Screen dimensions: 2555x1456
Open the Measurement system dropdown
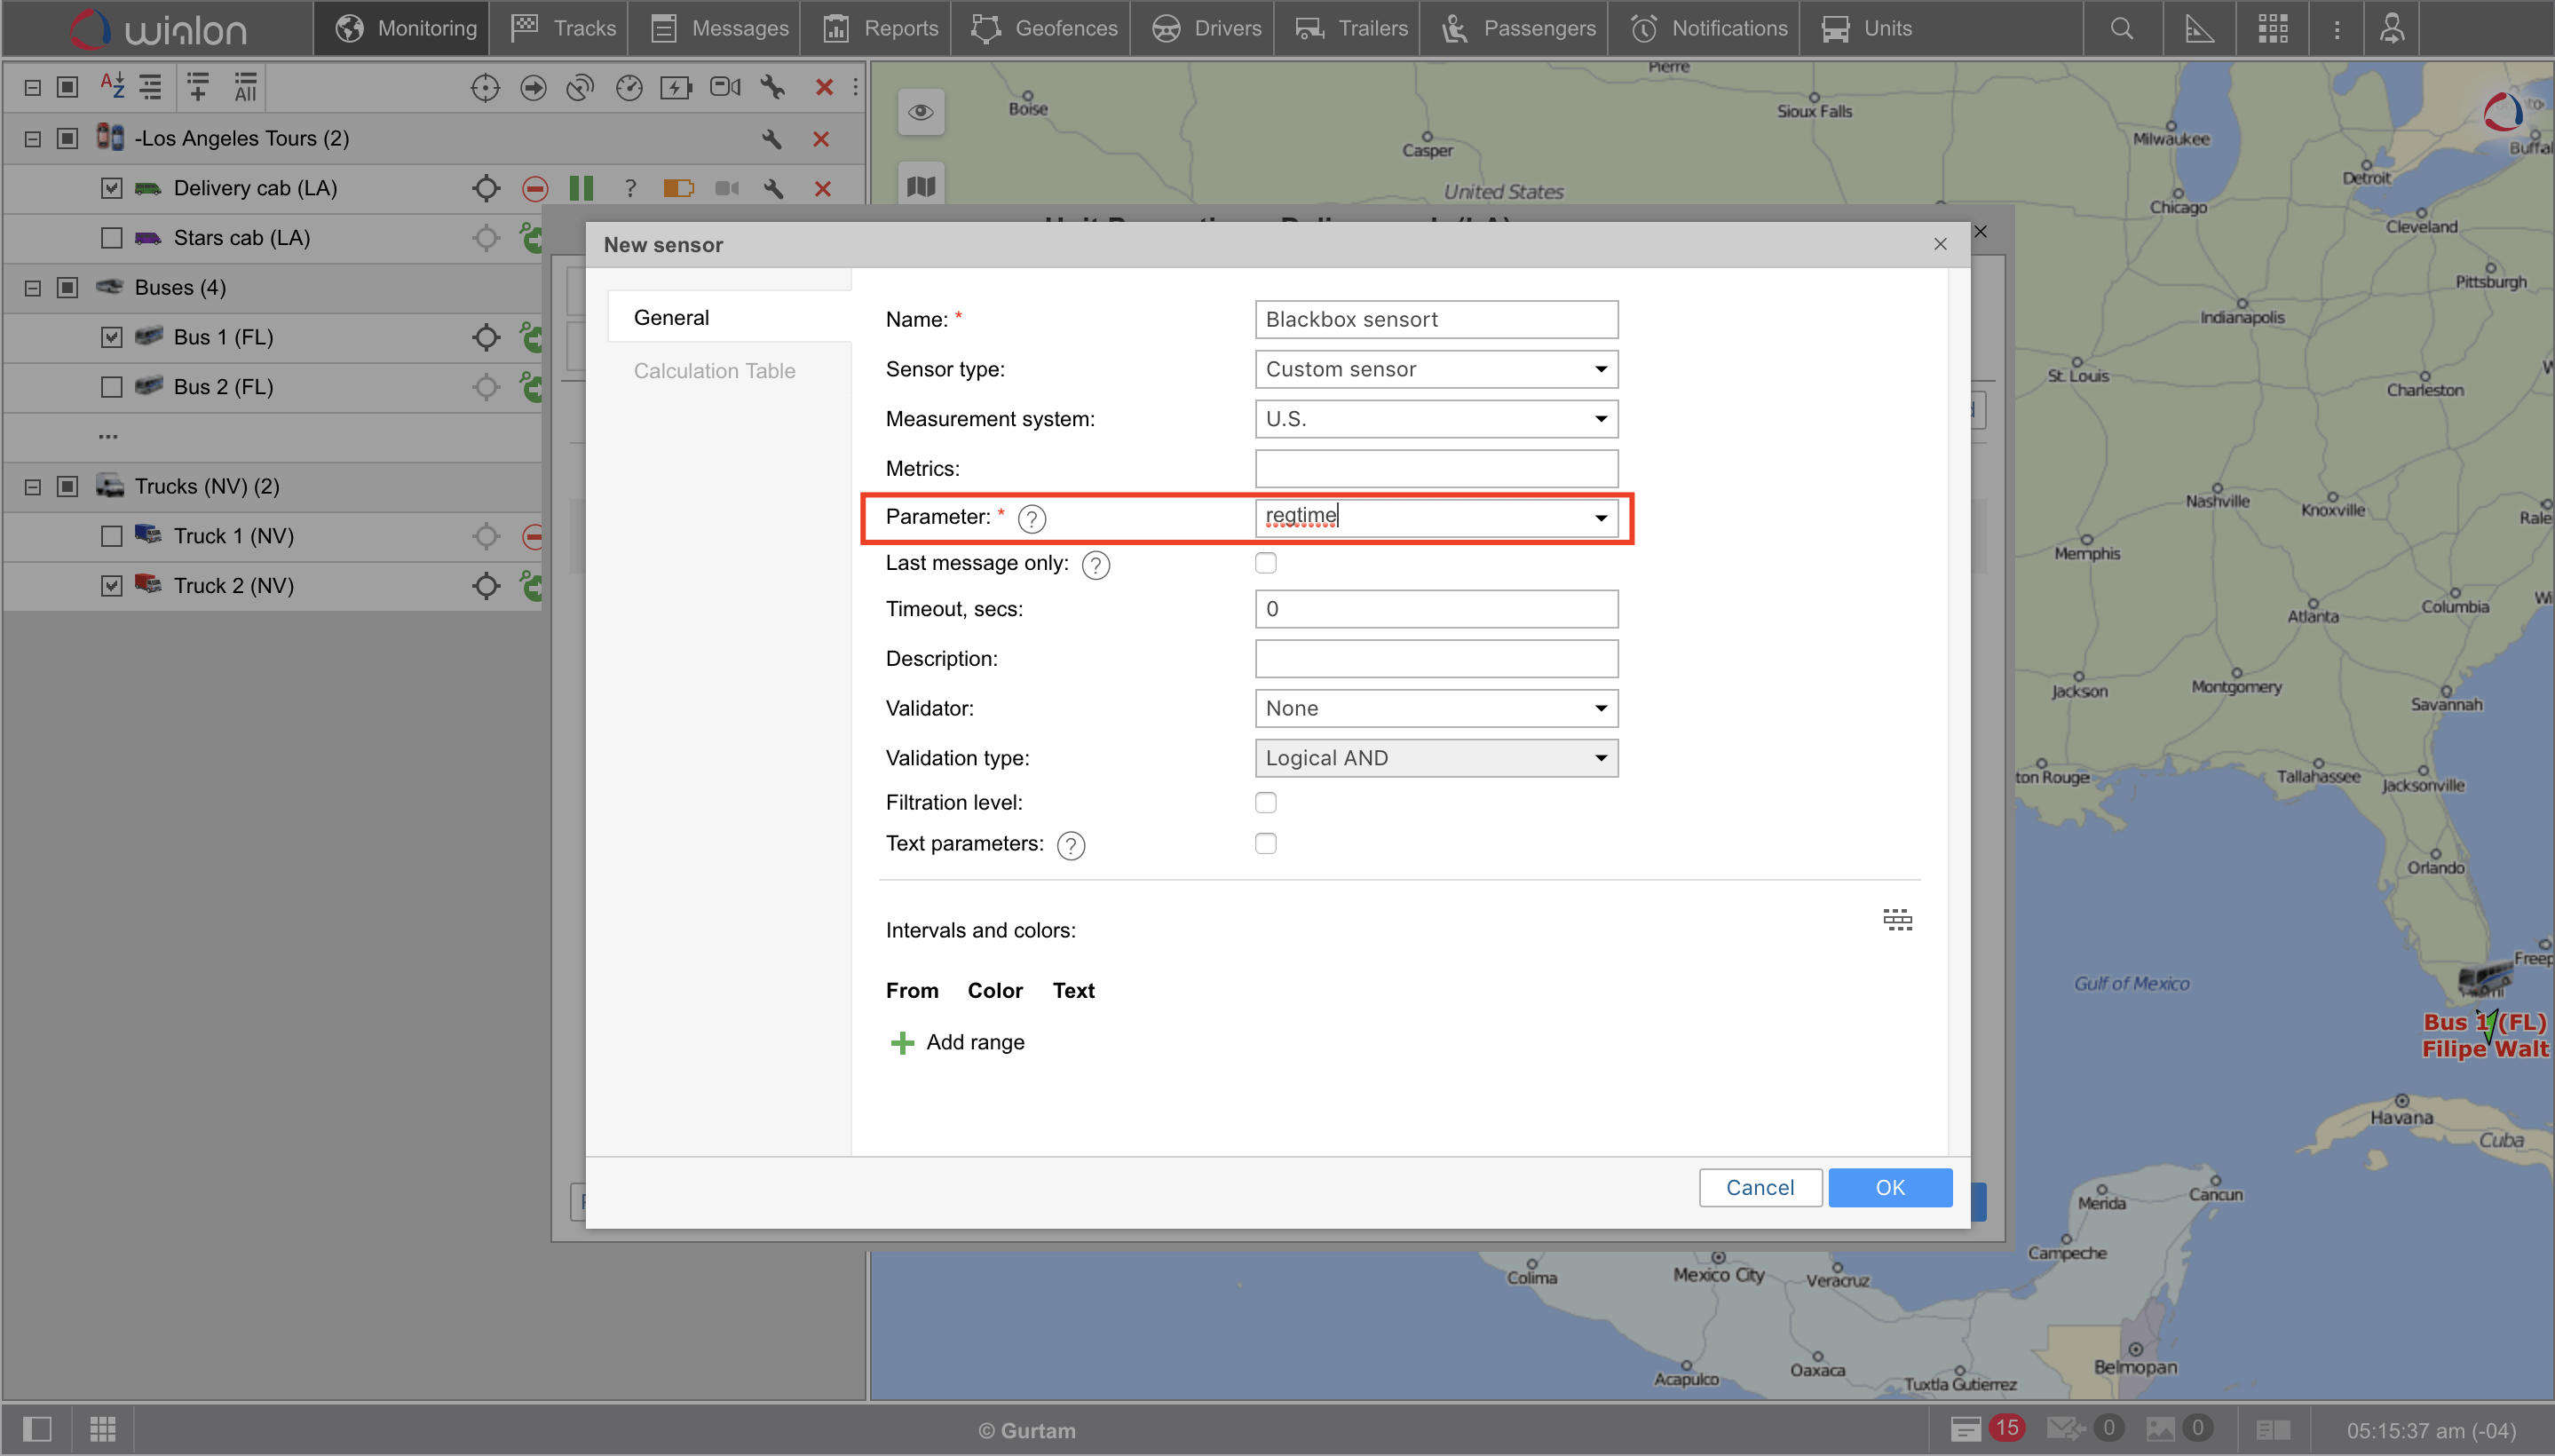(1435, 419)
